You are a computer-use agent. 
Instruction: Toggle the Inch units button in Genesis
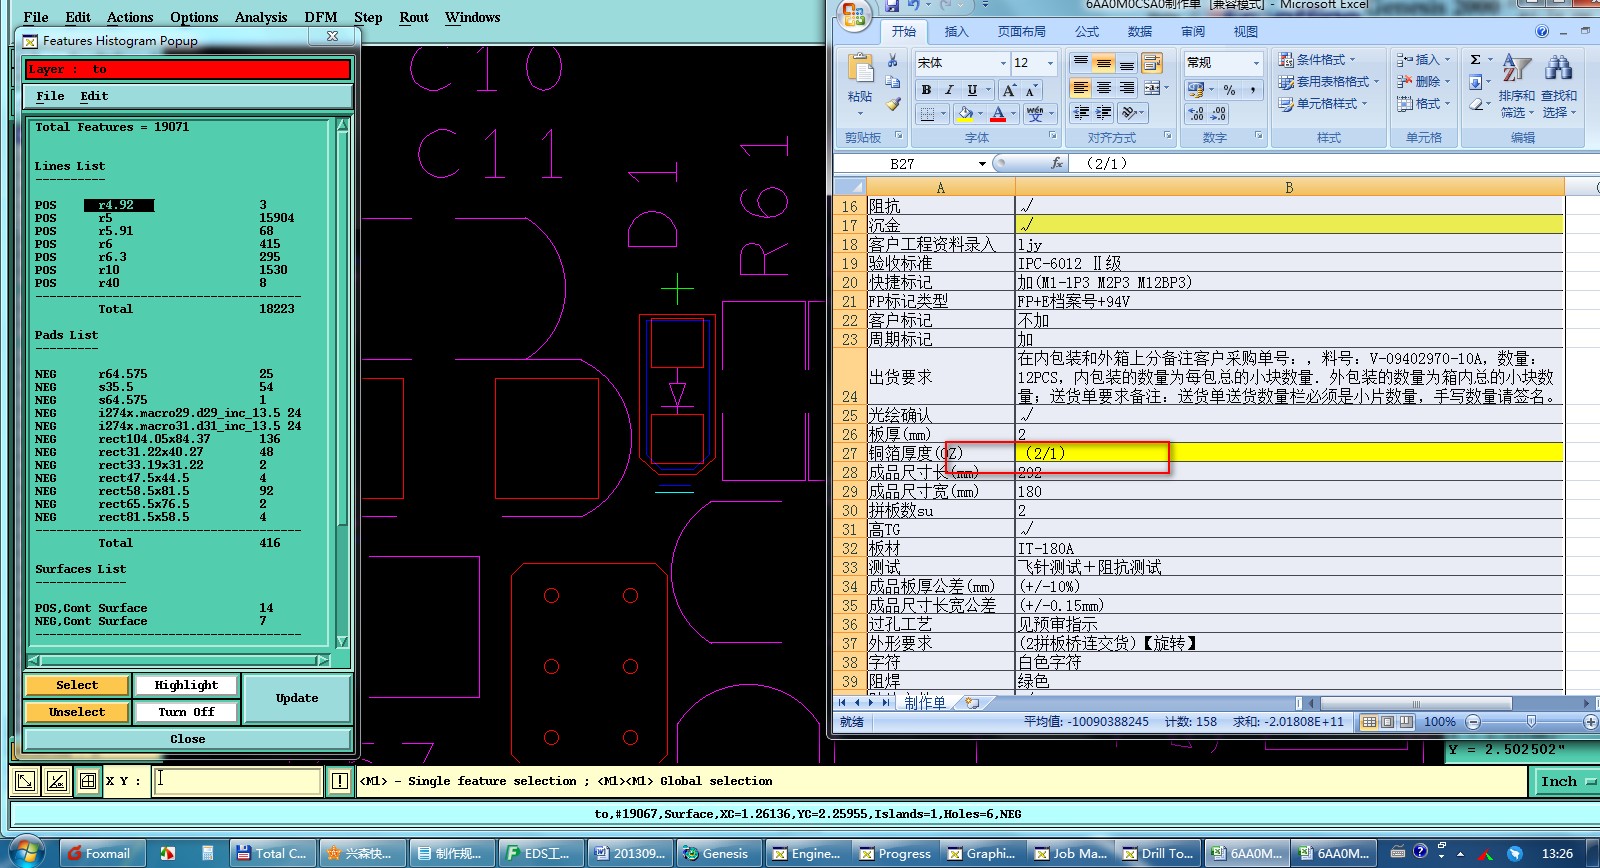(1565, 782)
